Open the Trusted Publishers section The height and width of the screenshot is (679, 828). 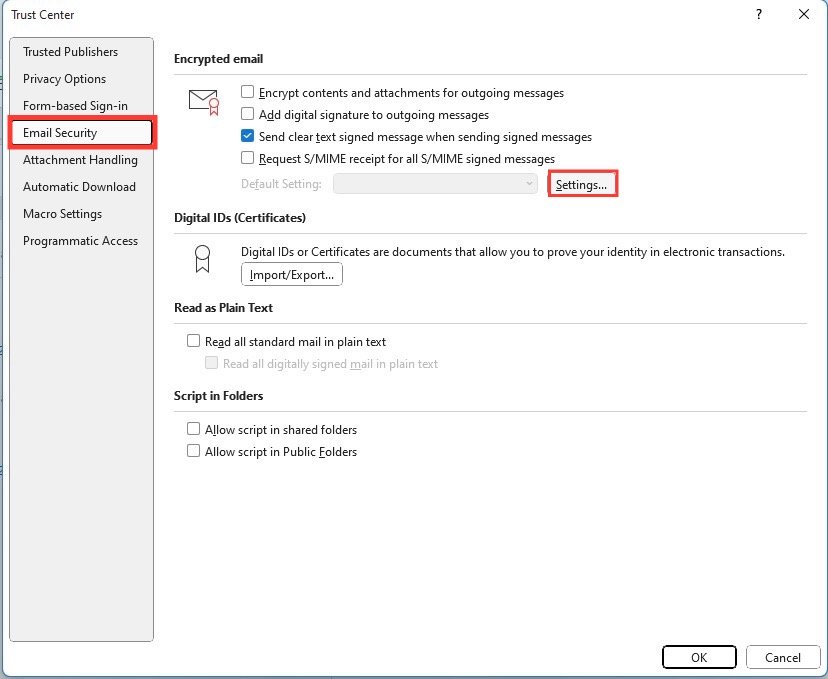(x=70, y=52)
